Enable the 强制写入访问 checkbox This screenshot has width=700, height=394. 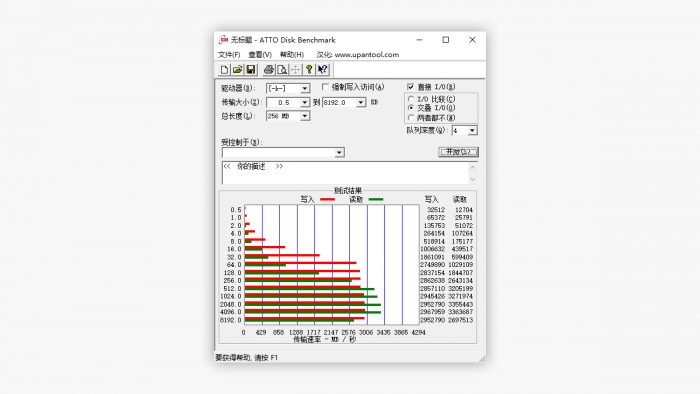point(325,87)
